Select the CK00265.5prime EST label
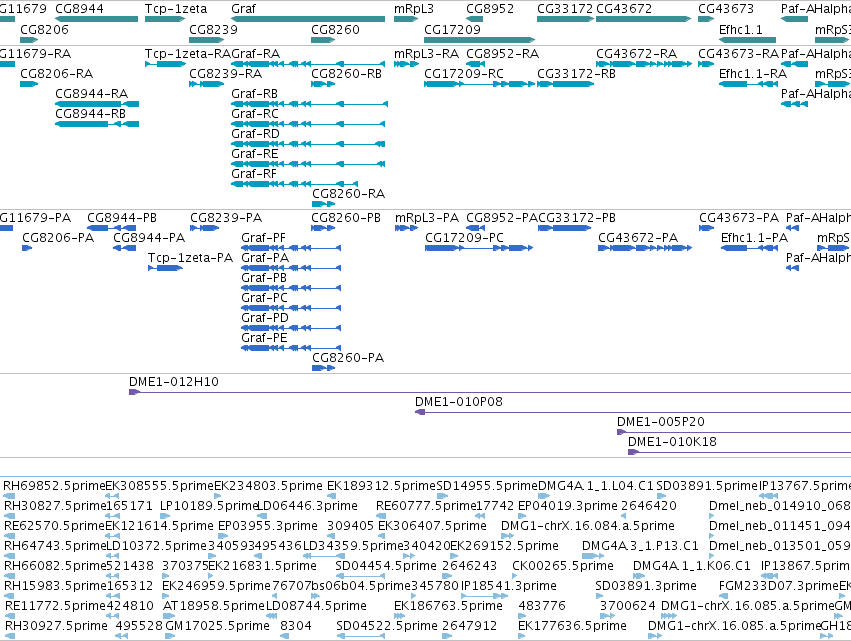Image resolution: width=851 pixels, height=641 pixels. [563, 566]
